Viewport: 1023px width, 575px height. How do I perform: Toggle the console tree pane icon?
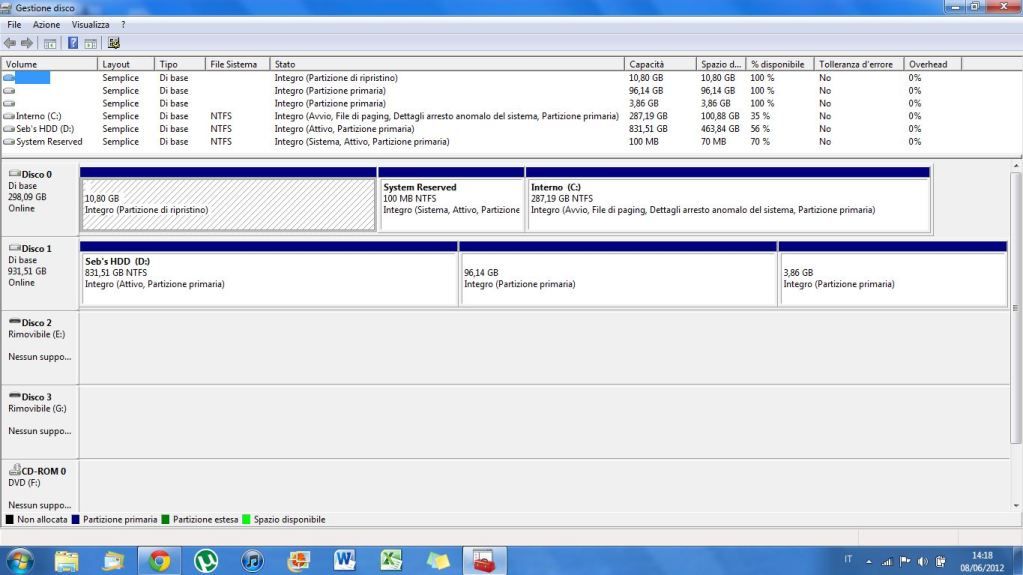[50, 43]
